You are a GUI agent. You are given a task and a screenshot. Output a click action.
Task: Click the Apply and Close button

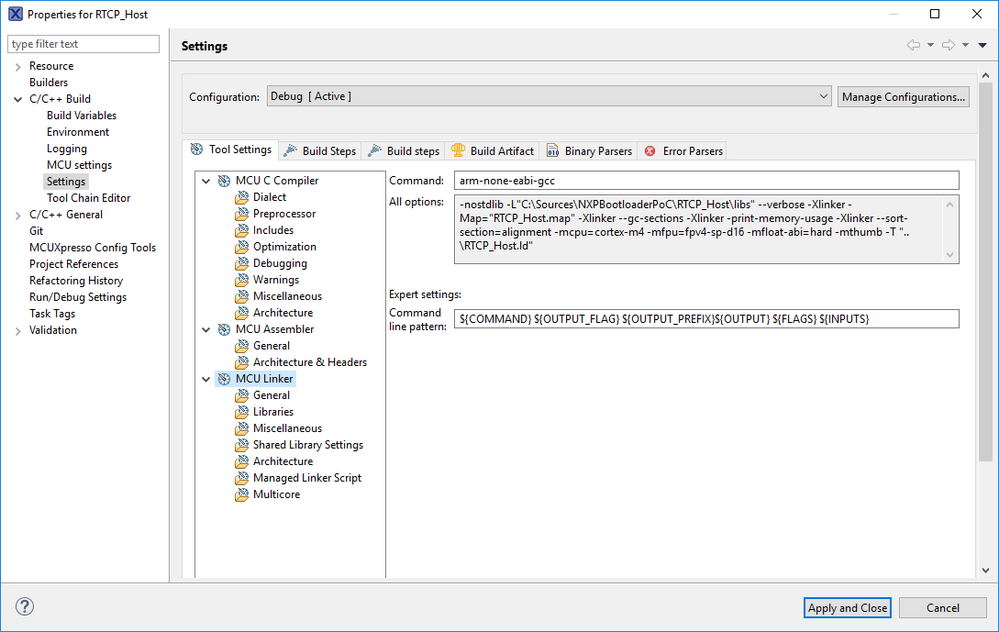(x=847, y=608)
